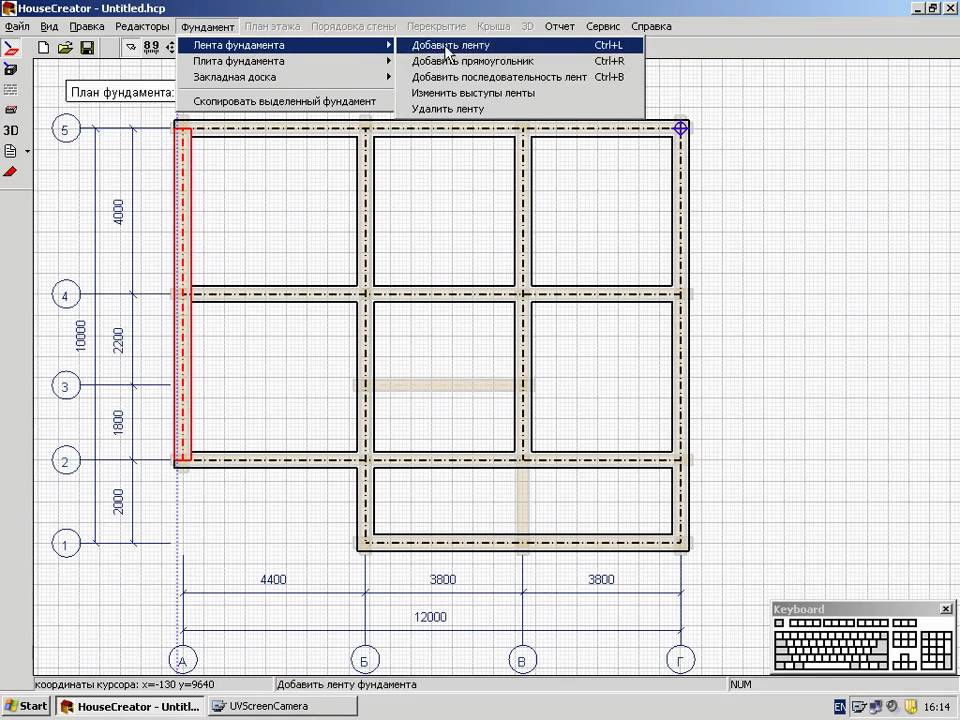The width and height of the screenshot is (960, 720).
Task: Activate the selection pointer tool
Action: (x=131, y=47)
